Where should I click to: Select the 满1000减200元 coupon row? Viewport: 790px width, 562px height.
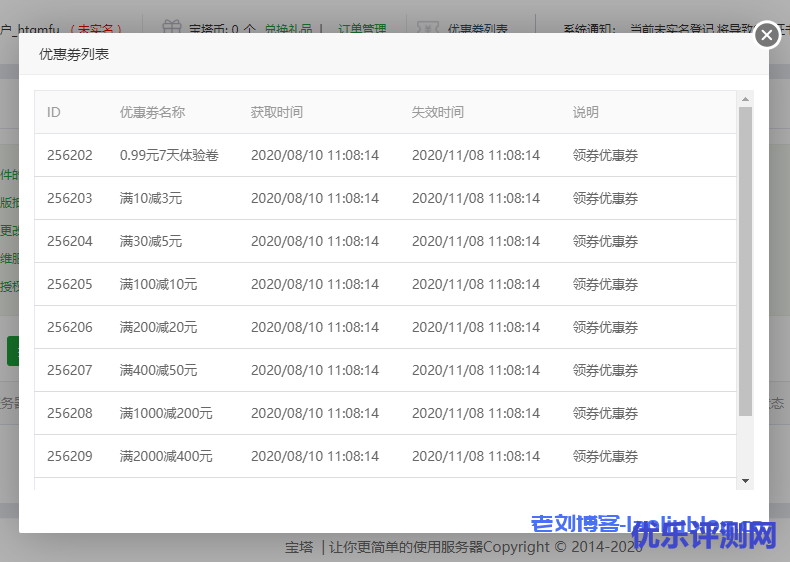tap(166, 413)
